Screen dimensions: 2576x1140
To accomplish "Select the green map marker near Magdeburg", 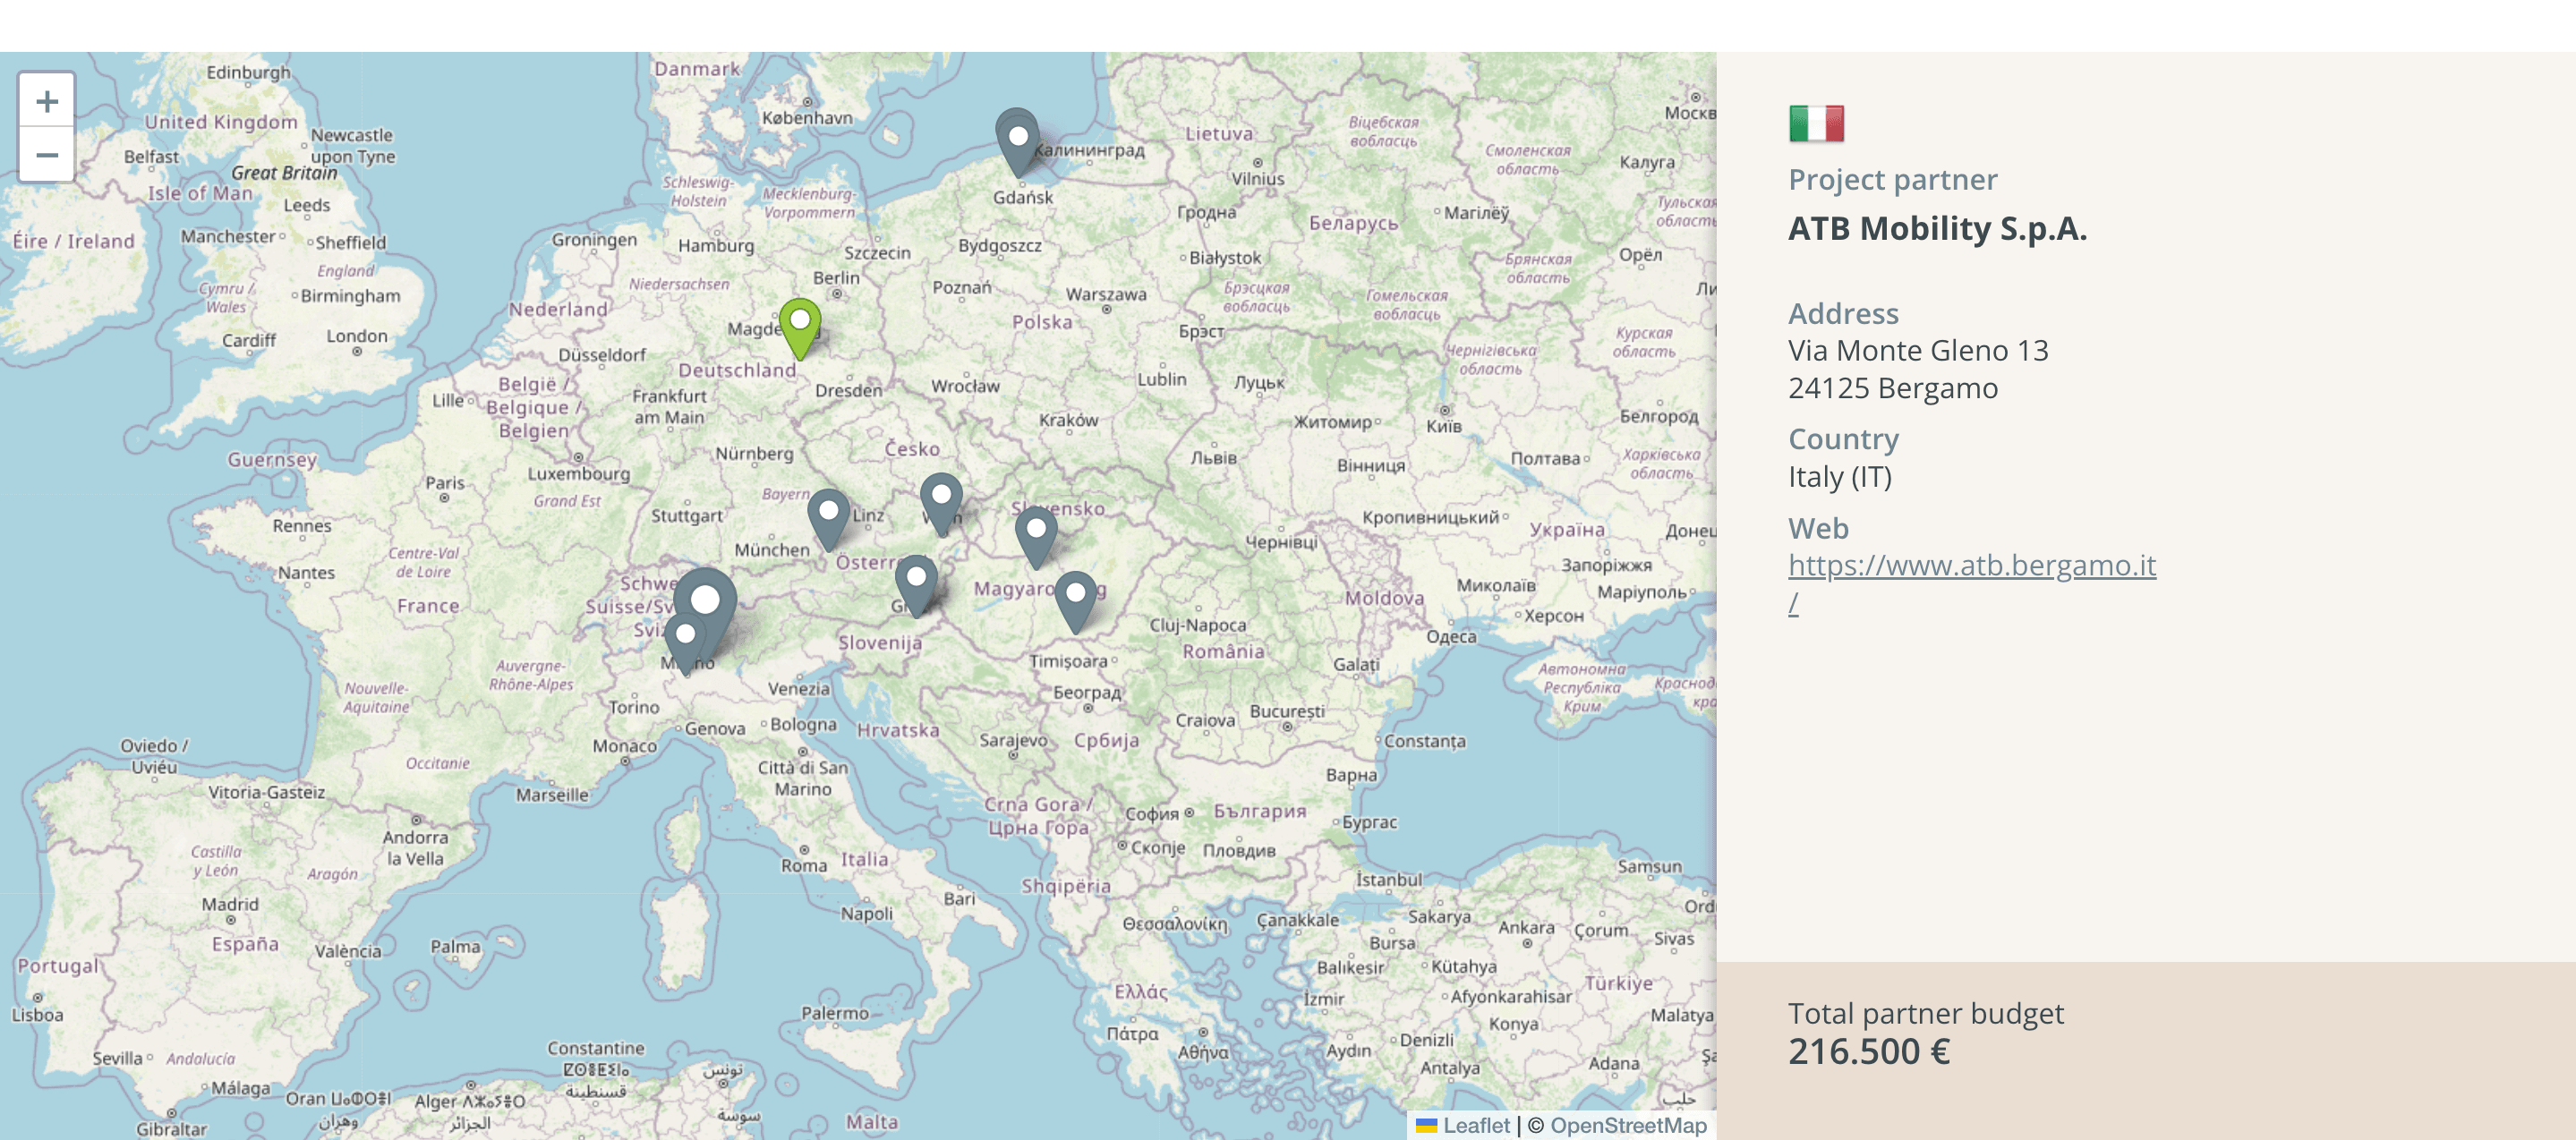I will (800, 323).
